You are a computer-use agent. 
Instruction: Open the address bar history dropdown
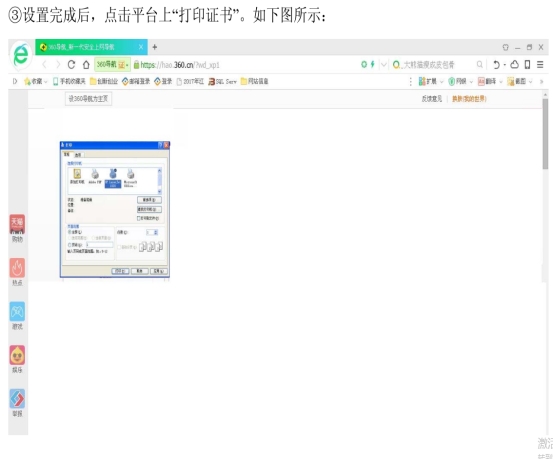[383, 65]
